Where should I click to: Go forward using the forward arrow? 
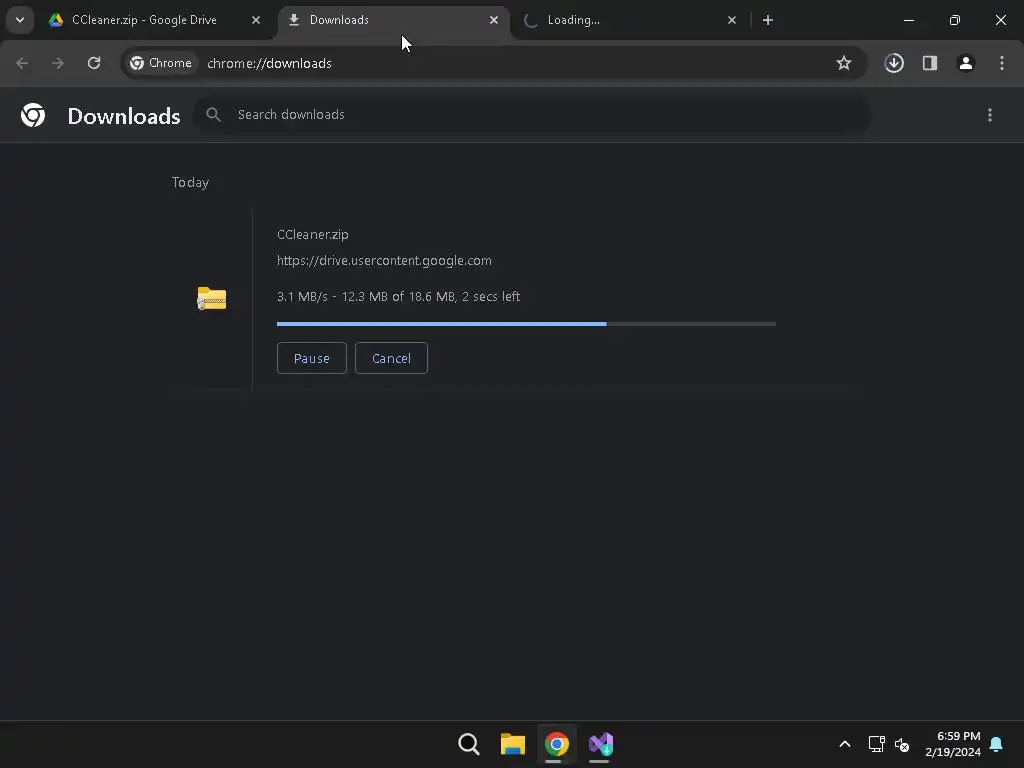point(58,63)
